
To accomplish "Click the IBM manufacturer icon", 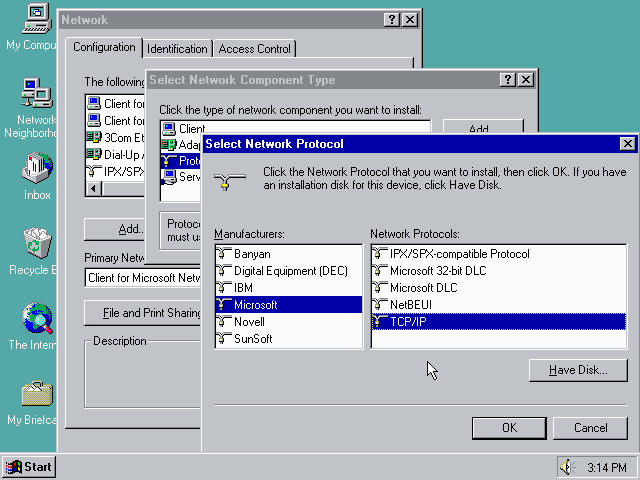I will [x=223, y=288].
